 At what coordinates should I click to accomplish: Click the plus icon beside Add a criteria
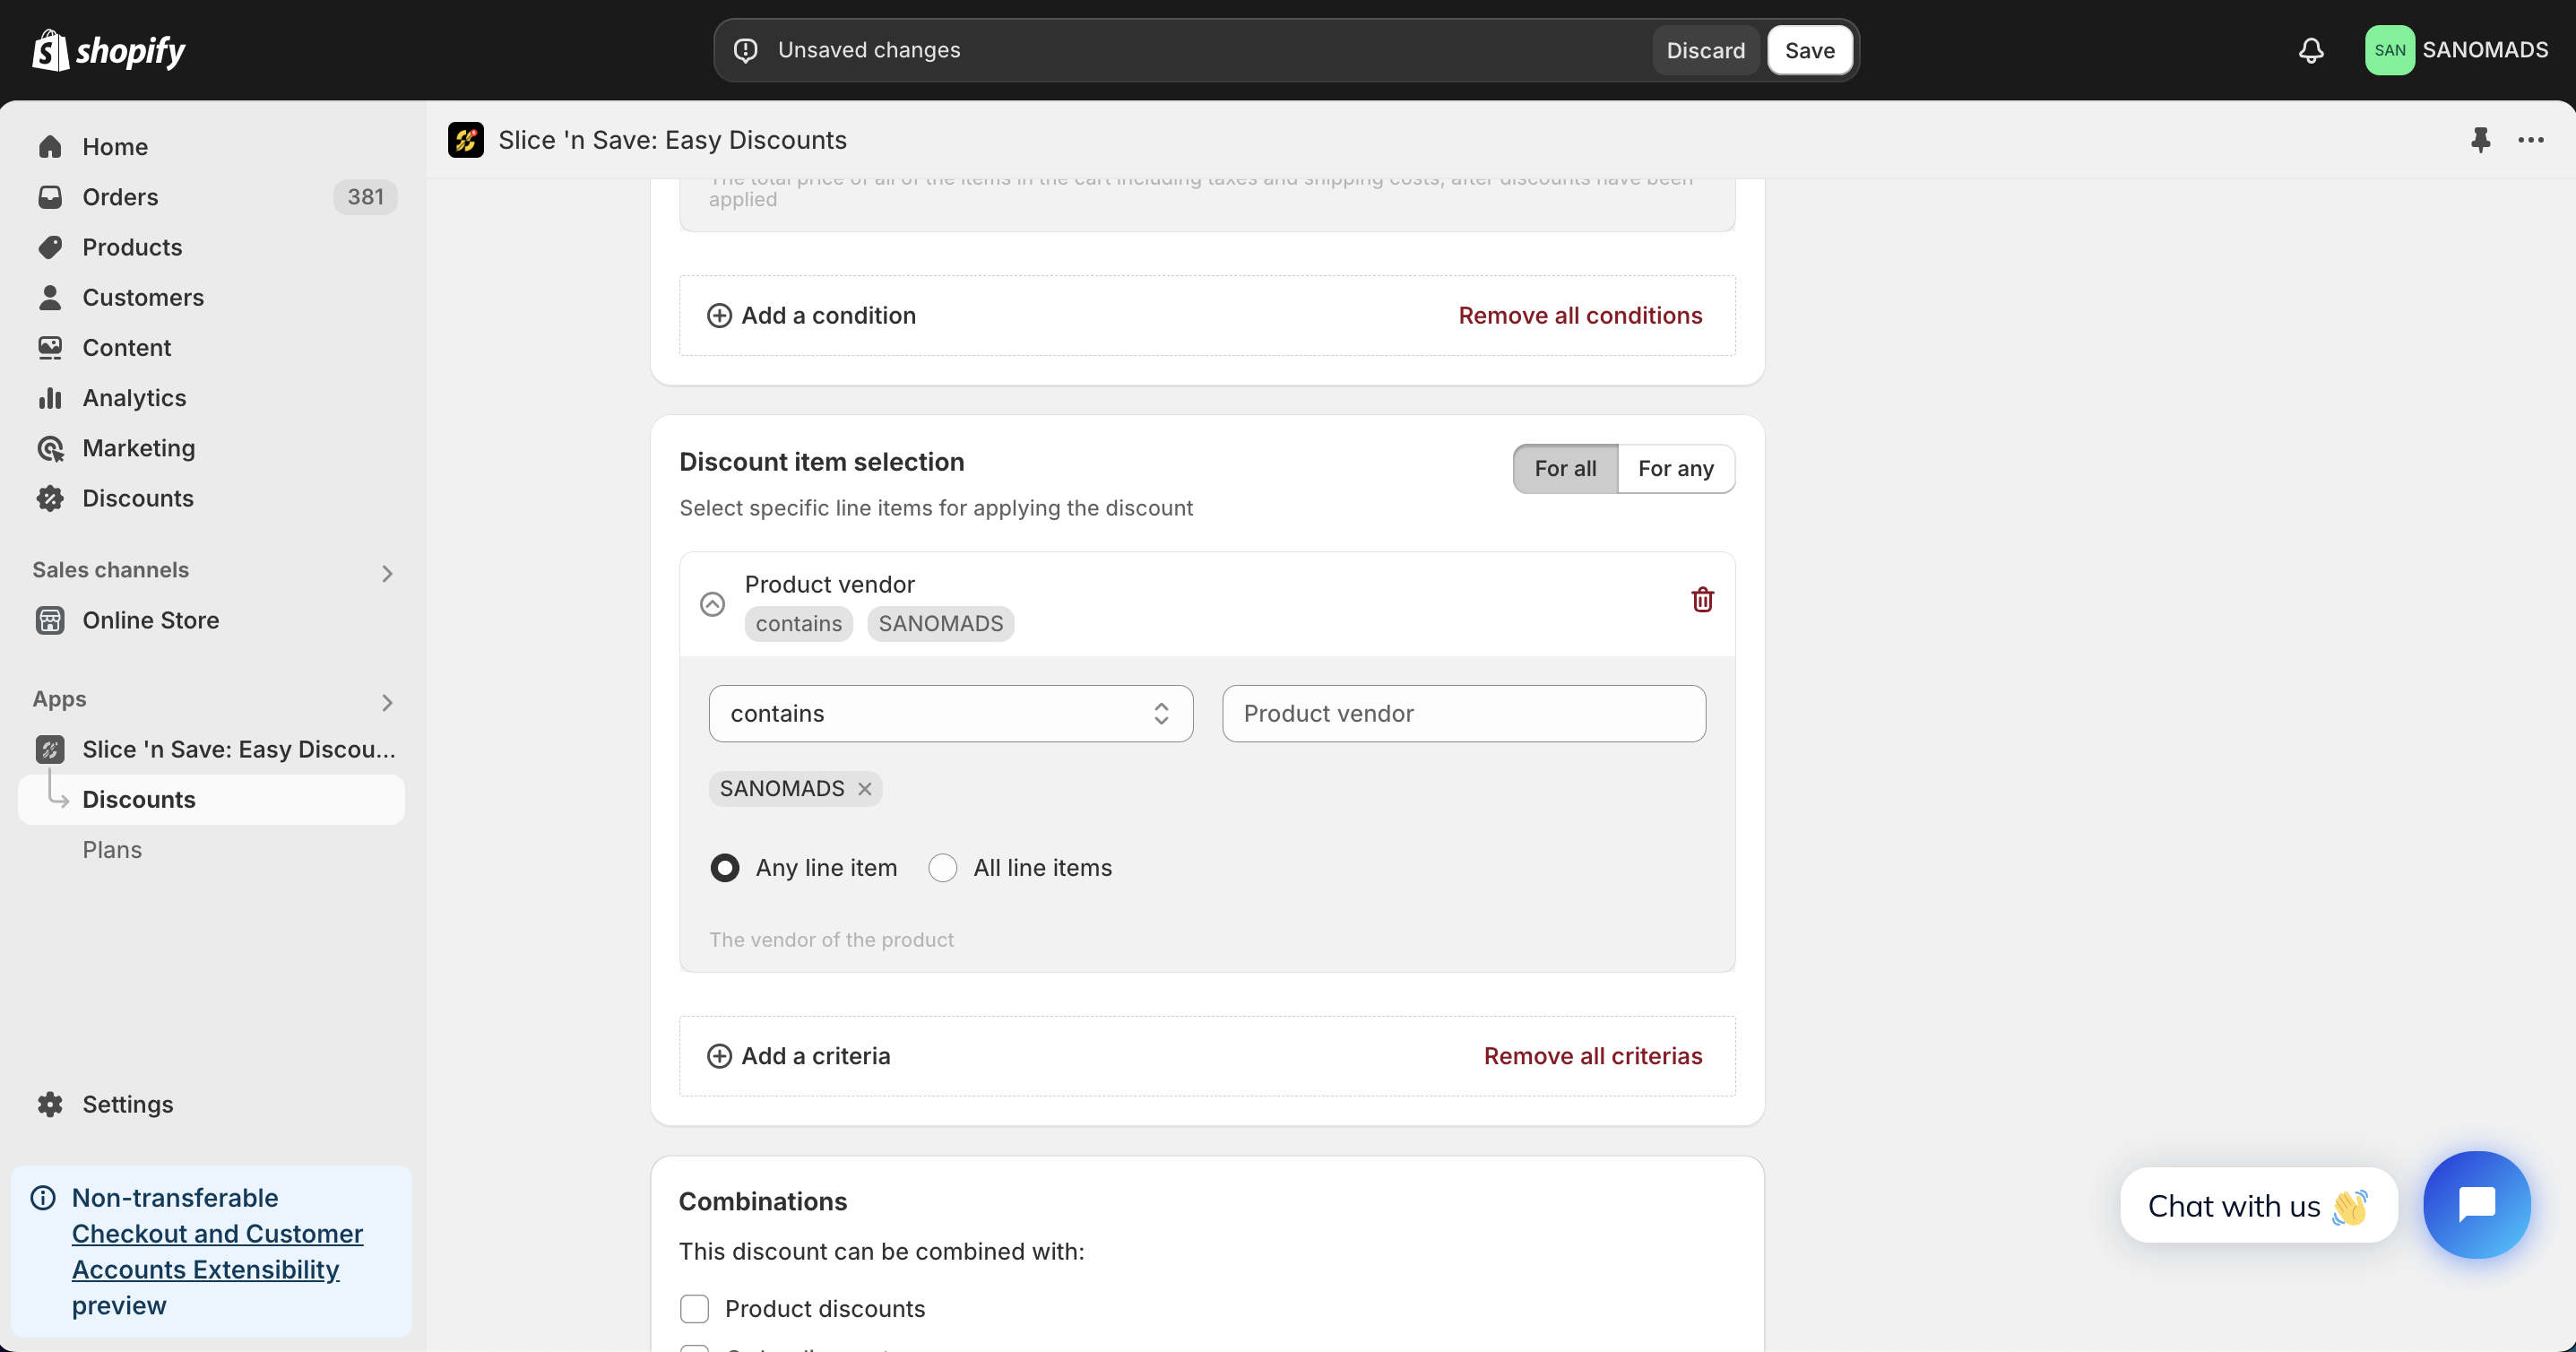(x=719, y=1056)
